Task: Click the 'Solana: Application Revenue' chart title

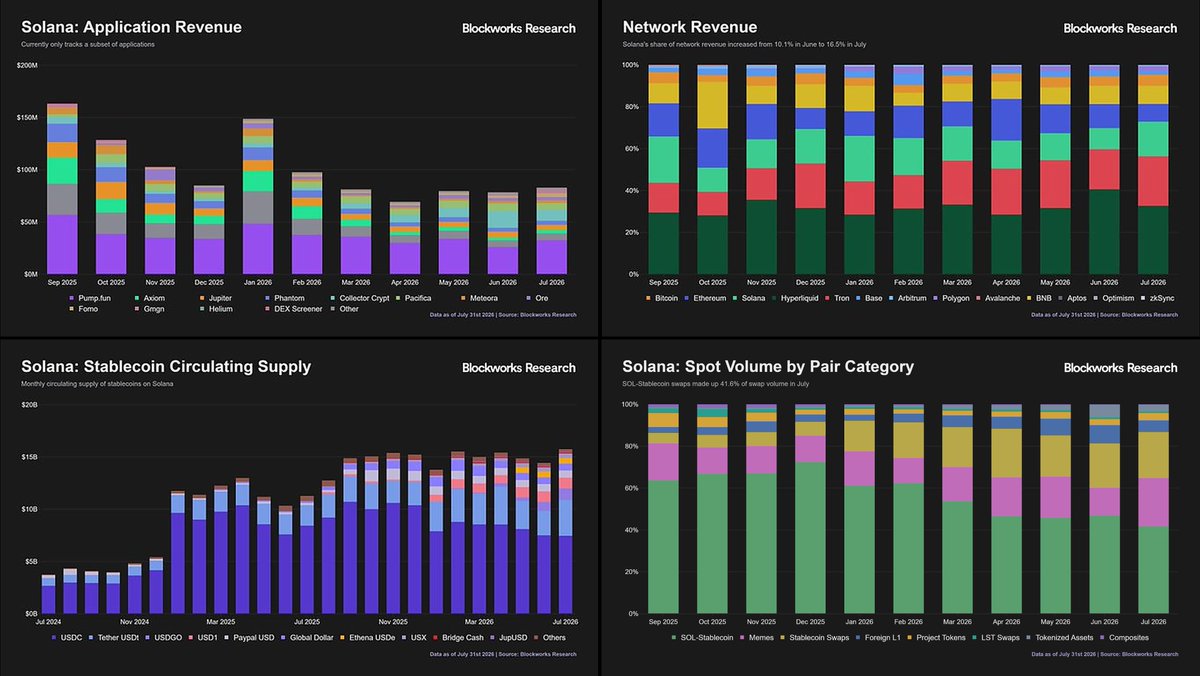Action: (132, 28)
